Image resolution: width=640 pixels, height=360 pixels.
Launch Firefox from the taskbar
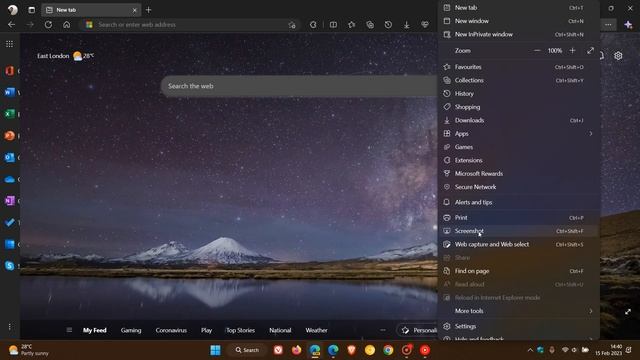click(297, 350)
